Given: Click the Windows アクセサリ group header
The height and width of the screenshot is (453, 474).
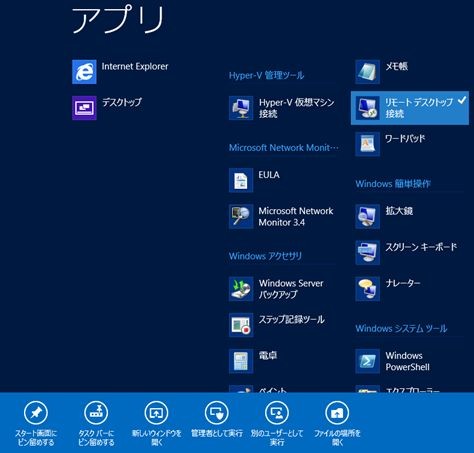Looking at the screenshot, I should coord(265,256).
